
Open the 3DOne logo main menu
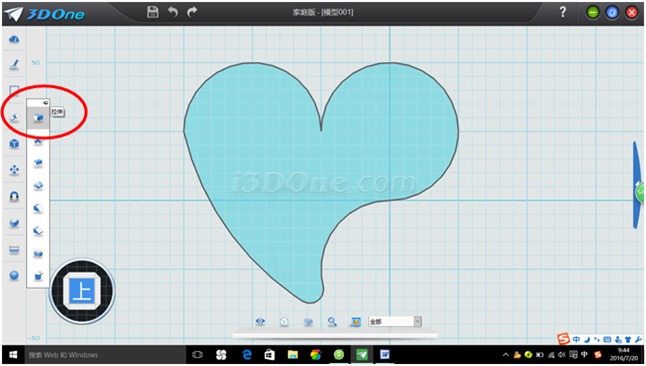pos(44,14)
